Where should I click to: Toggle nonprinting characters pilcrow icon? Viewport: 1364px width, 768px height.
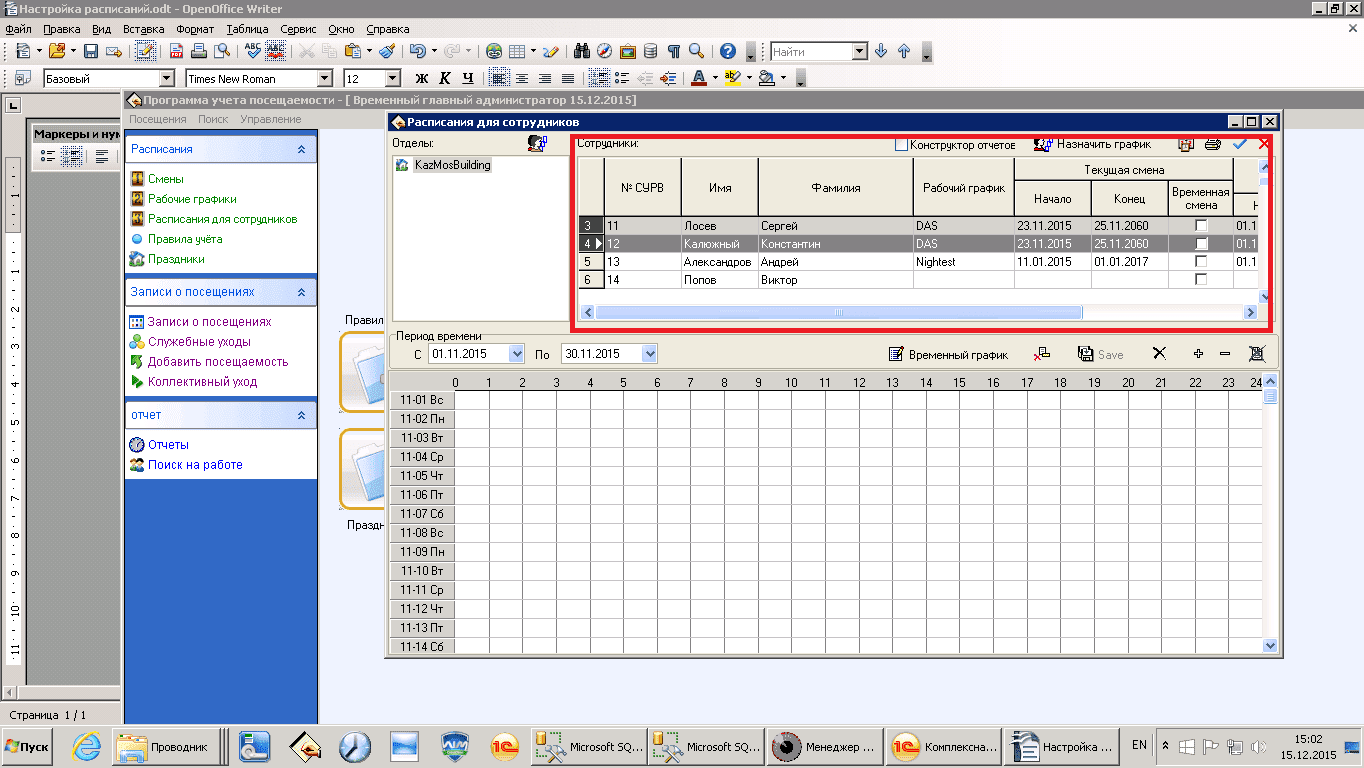pyautogui.click(x=674, y=51)
